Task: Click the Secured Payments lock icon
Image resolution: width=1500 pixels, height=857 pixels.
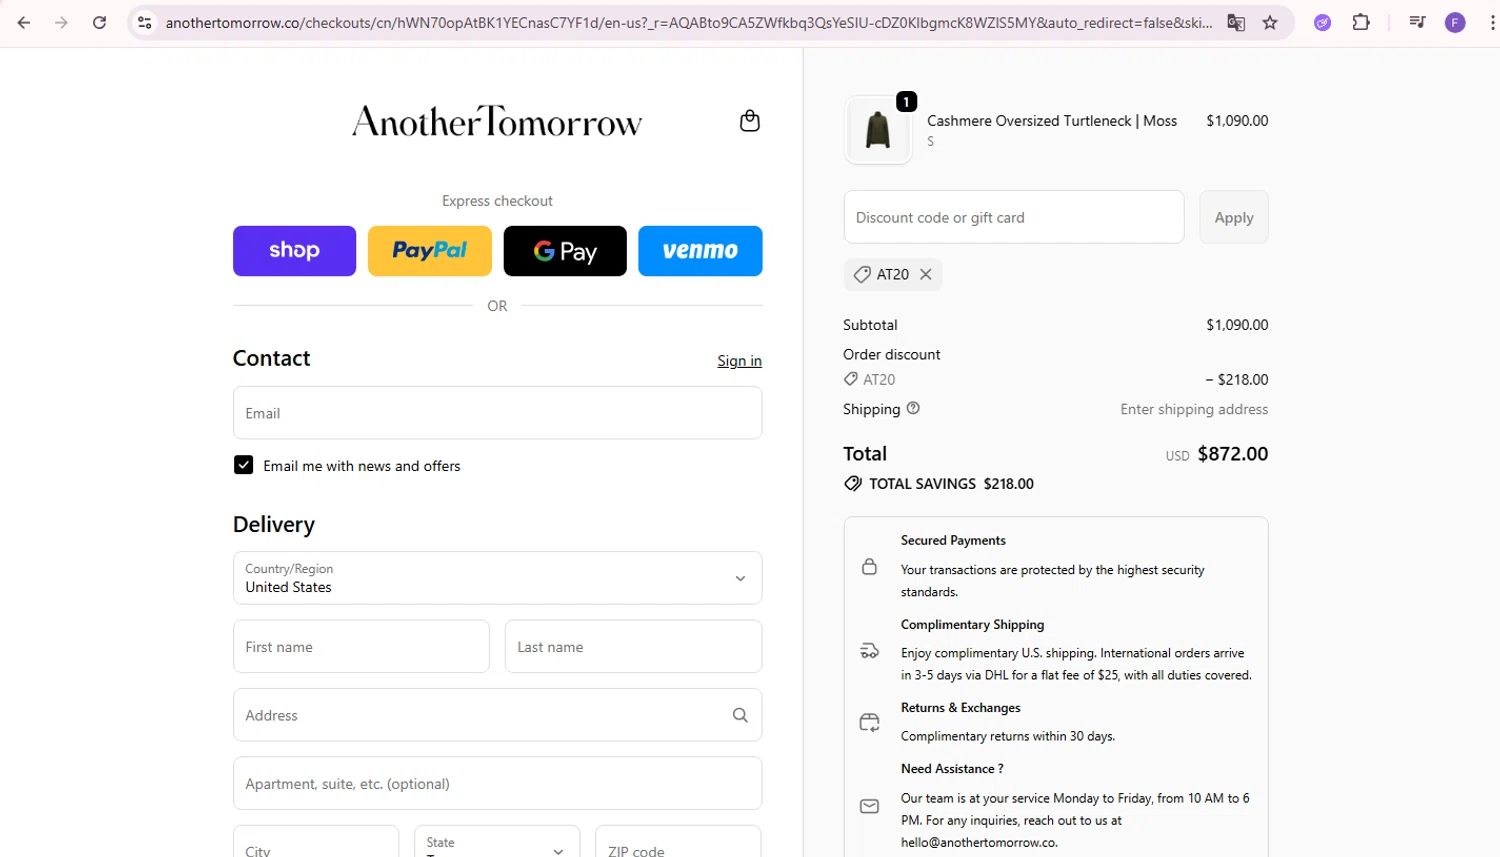Action: [869, 566]
